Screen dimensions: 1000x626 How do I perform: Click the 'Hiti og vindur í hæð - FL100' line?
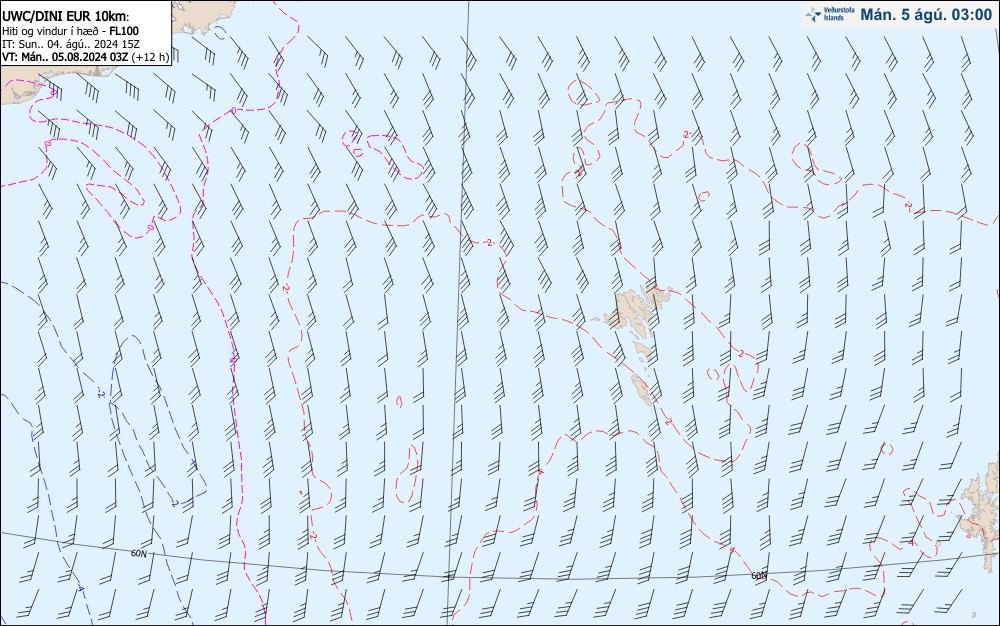70,31
